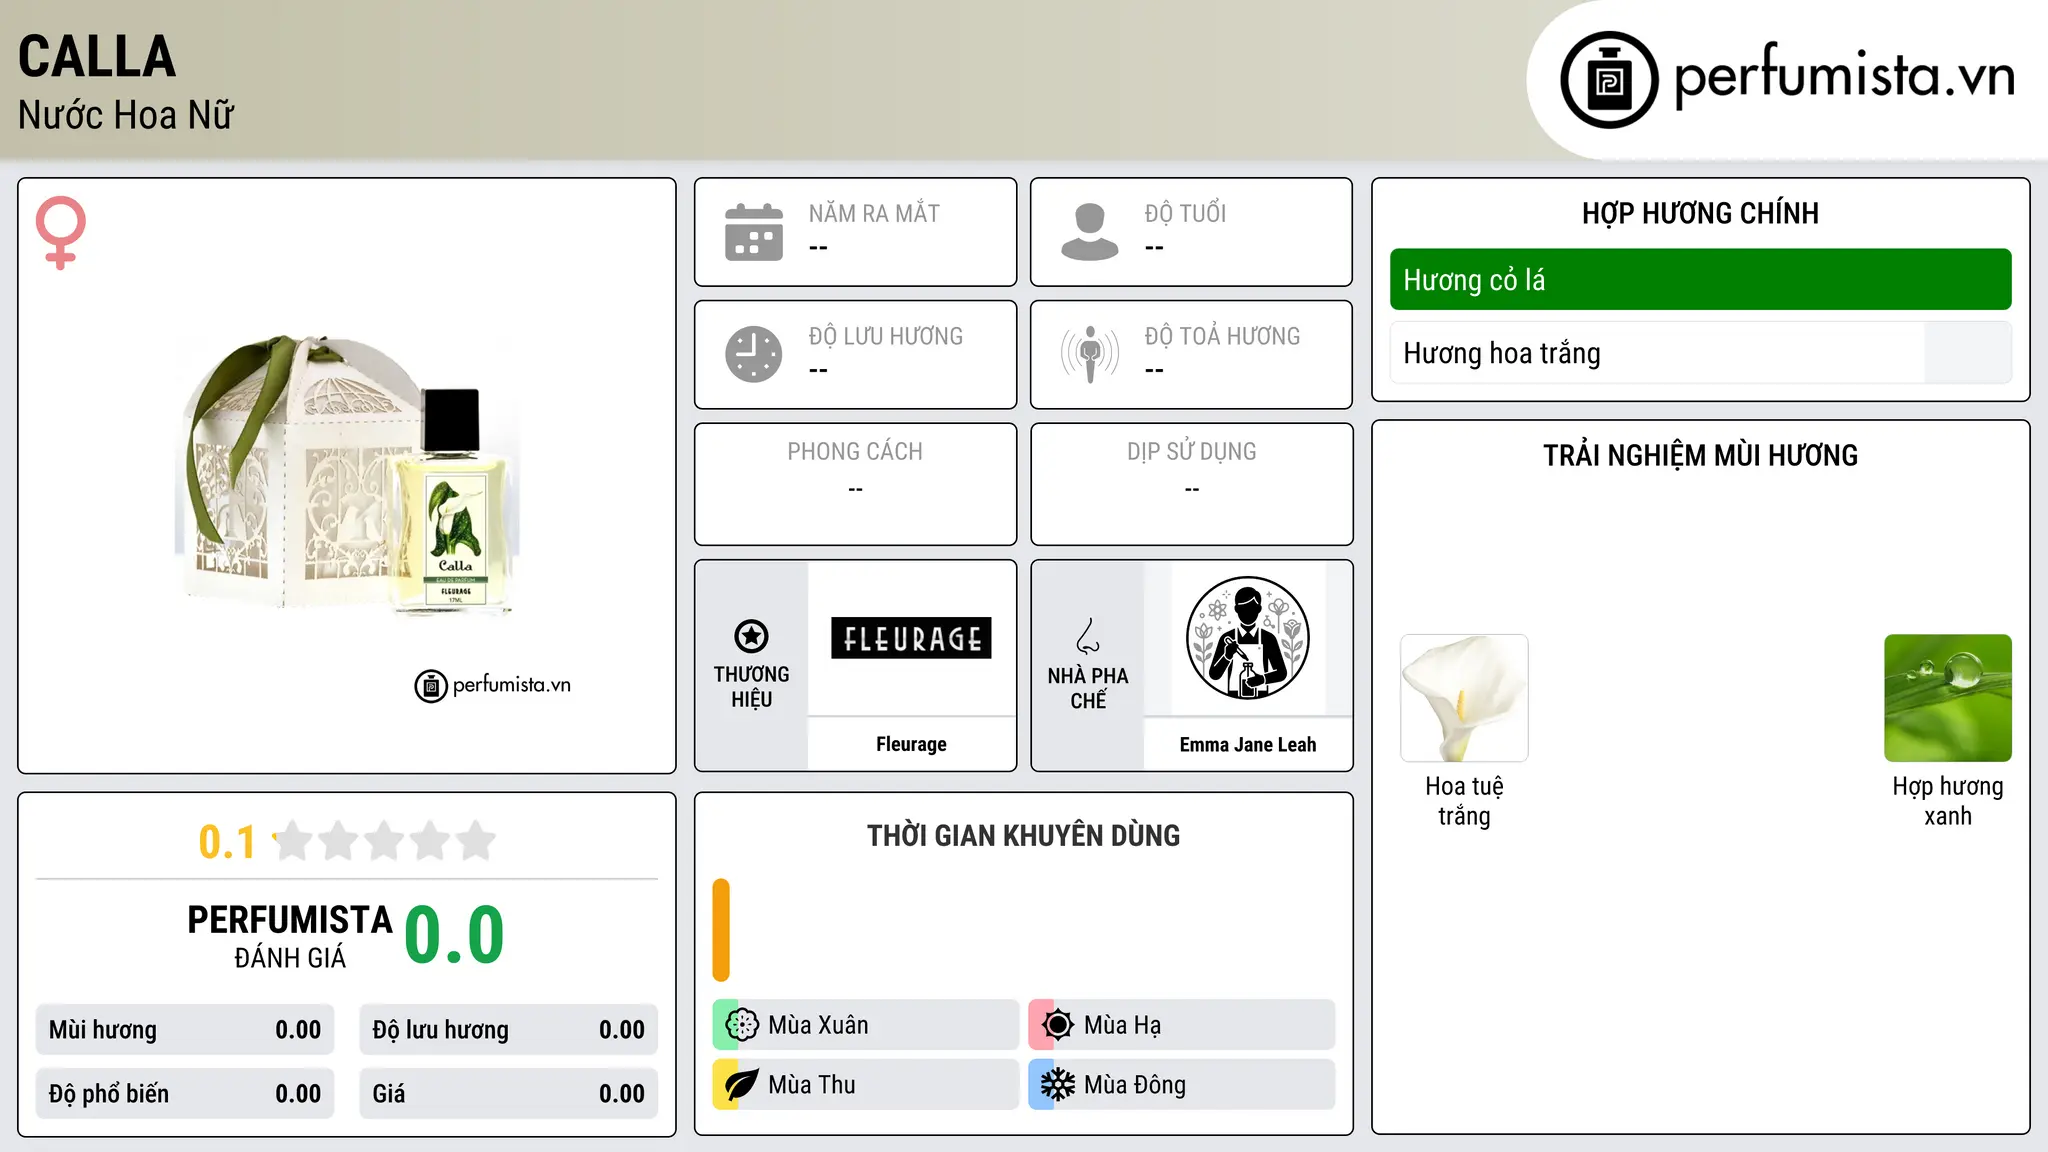Screen dimensions: 2048x1152
Task: Click the Hương hoa trắng accord bar
Action: click(x=1700, y=353)
